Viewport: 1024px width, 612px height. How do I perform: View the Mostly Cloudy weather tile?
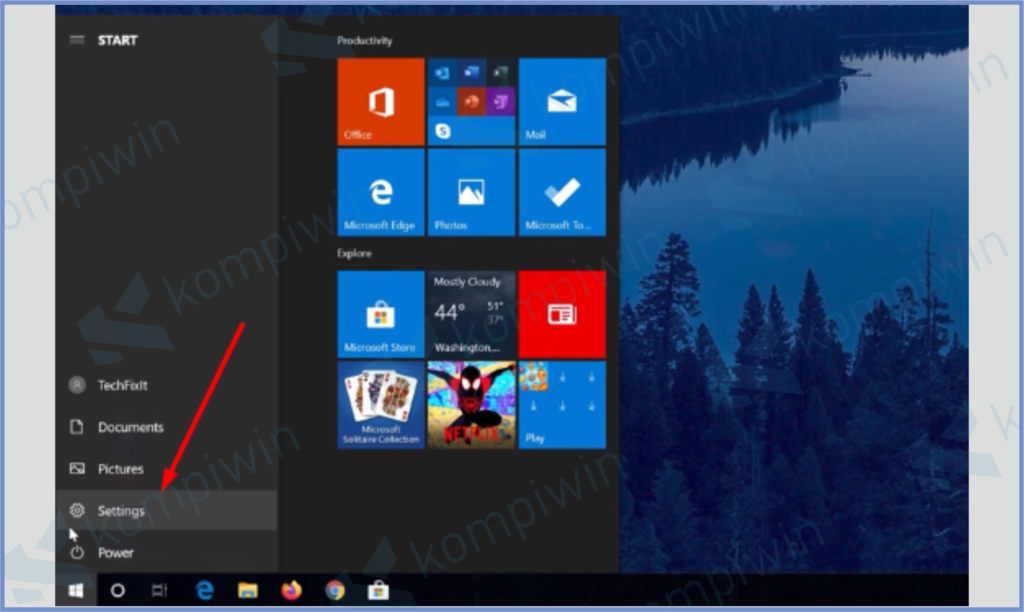click(471, 314)
